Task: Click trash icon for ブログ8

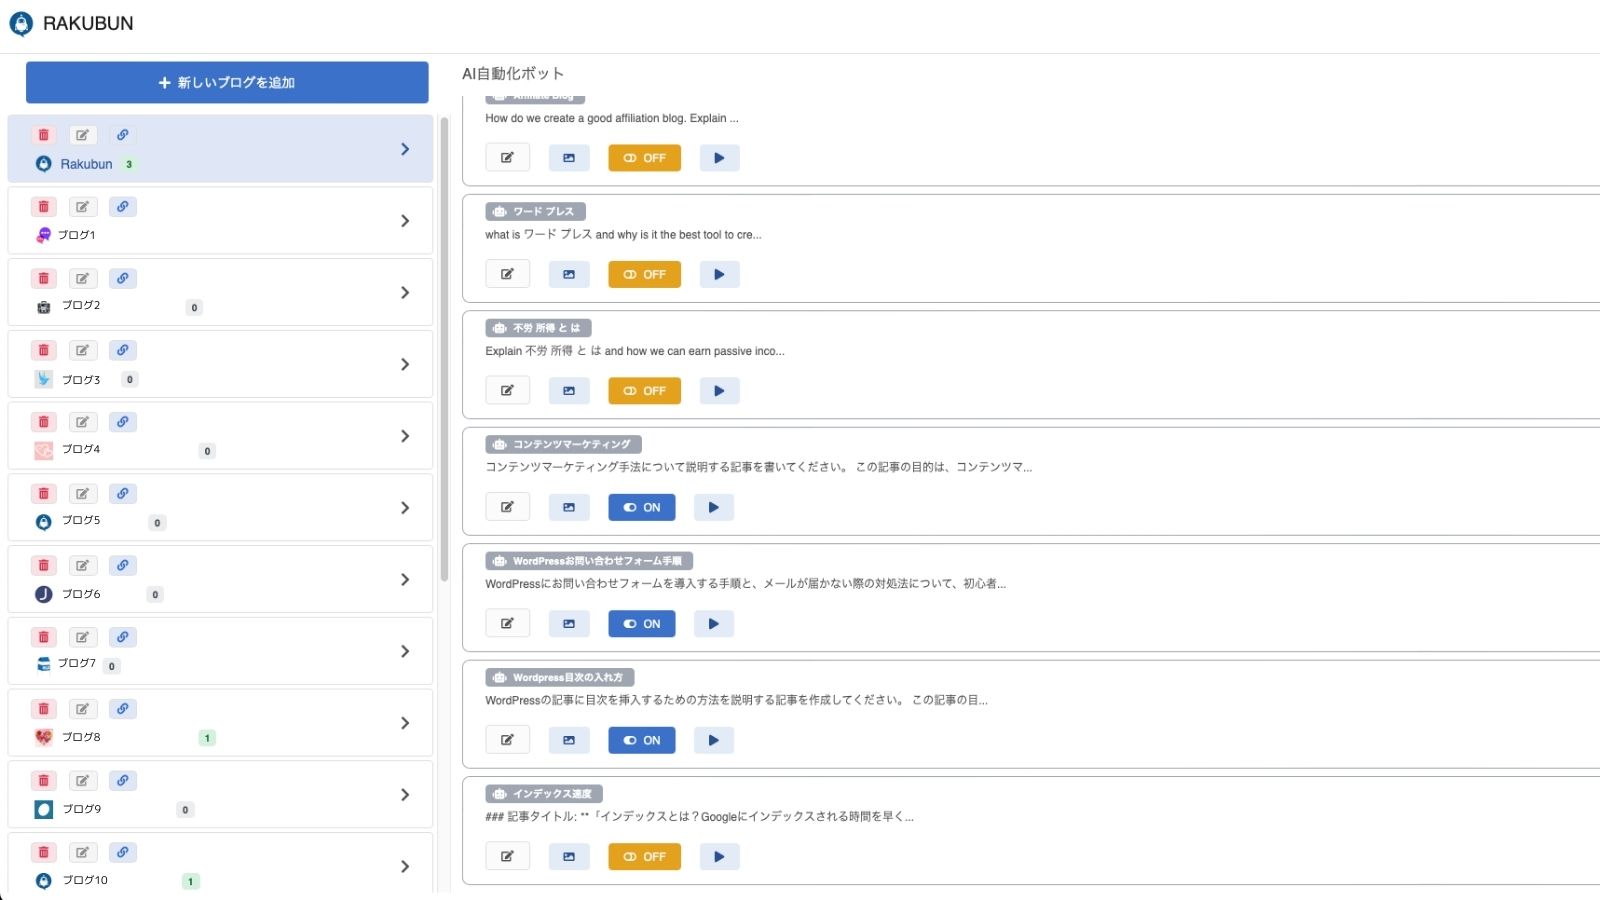Action: [43, 709]
